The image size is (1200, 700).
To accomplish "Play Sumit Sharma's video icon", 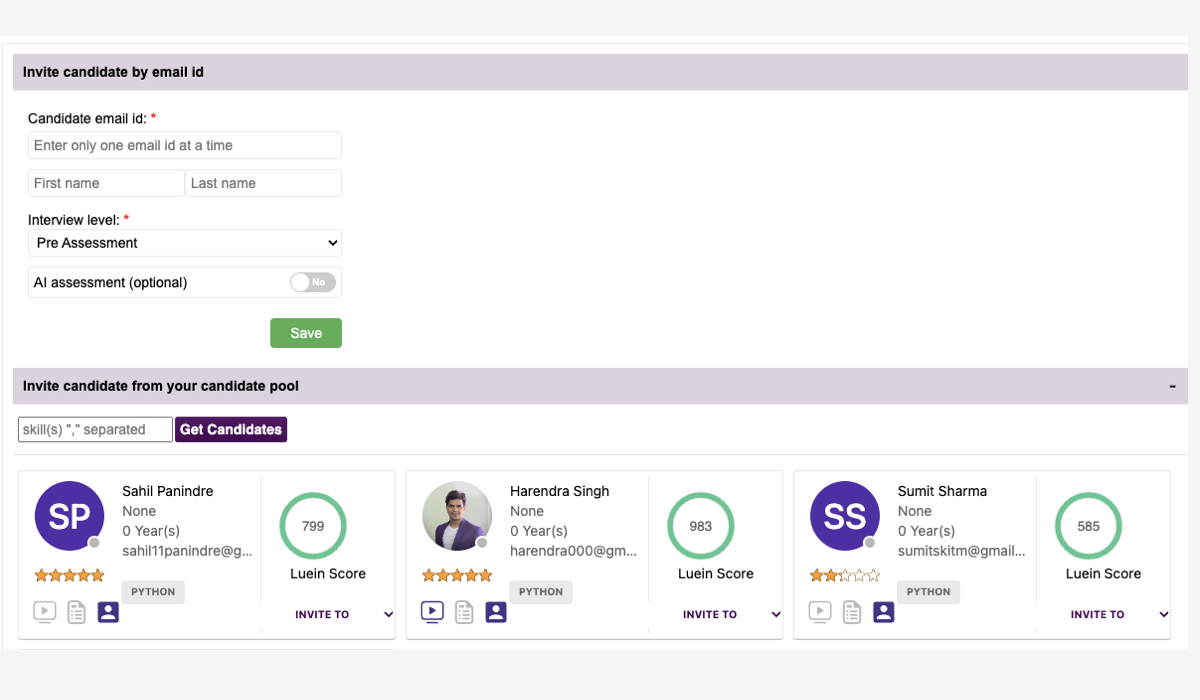I will (820, 612).
